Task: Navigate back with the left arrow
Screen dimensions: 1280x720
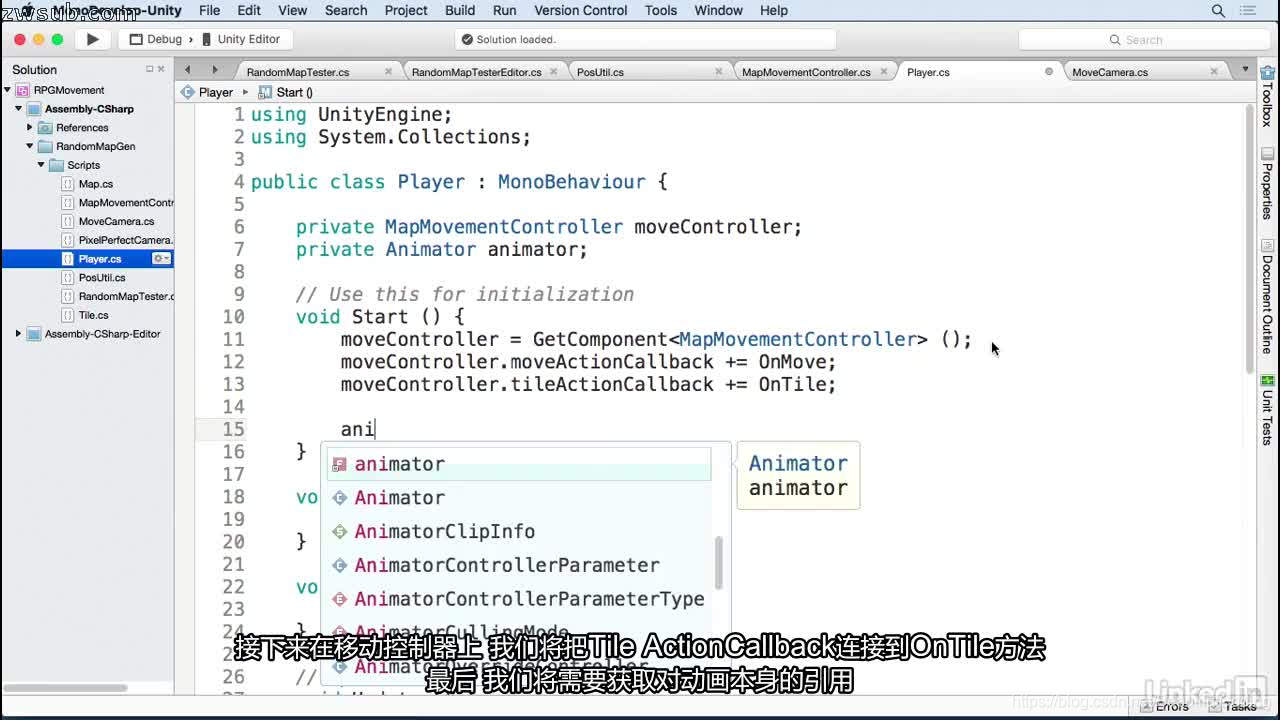Action: click(x=187, y=69)
